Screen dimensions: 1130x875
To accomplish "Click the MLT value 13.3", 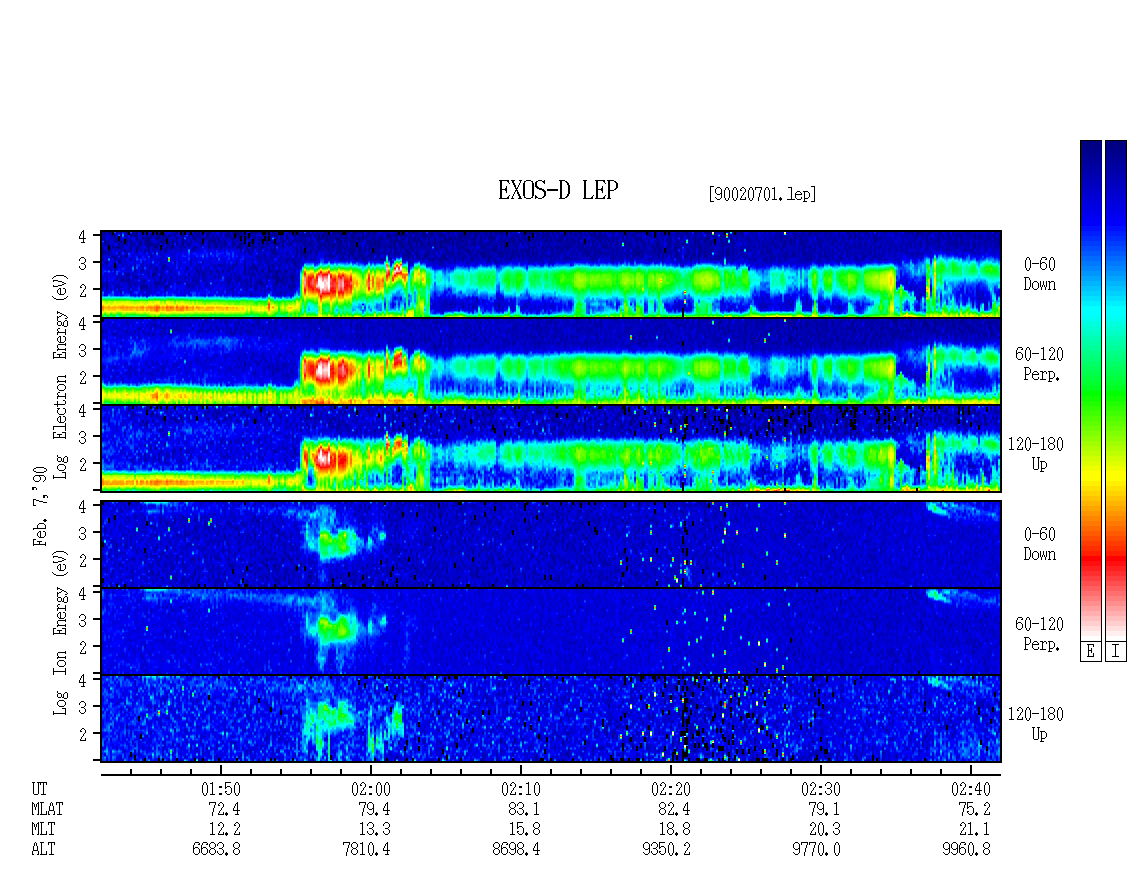I will (x=374, y=830).
